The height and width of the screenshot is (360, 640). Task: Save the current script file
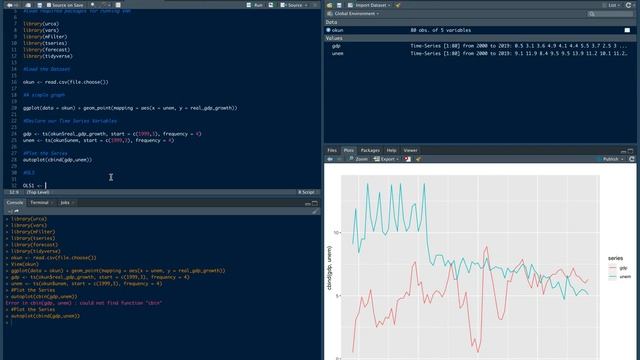pyautogui.click(x=40, y=5)
